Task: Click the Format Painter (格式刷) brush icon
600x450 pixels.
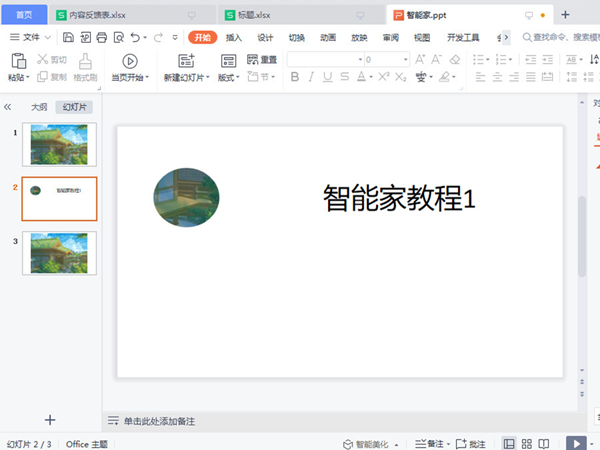Action: click(x=87, y=60)
